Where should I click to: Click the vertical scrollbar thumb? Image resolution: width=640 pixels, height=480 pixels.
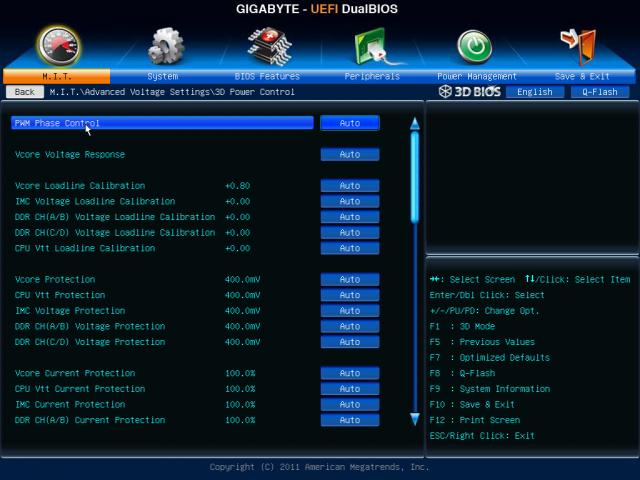click(415, 178)
